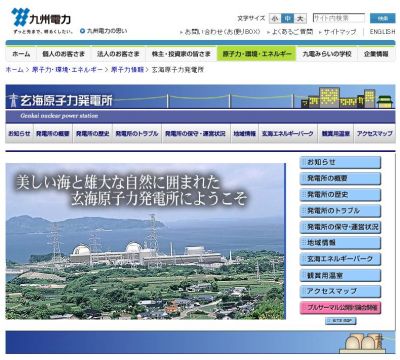Set text size to large (大)
Screen dimensions: 400x360
point(300,19)
